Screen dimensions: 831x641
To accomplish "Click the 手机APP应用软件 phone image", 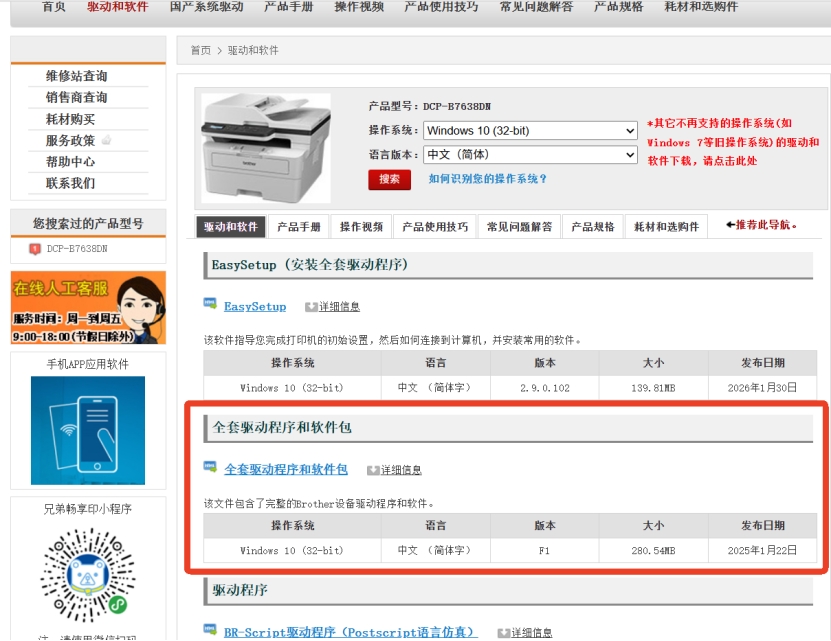I will pyautogui.click(x=88, y=430).
